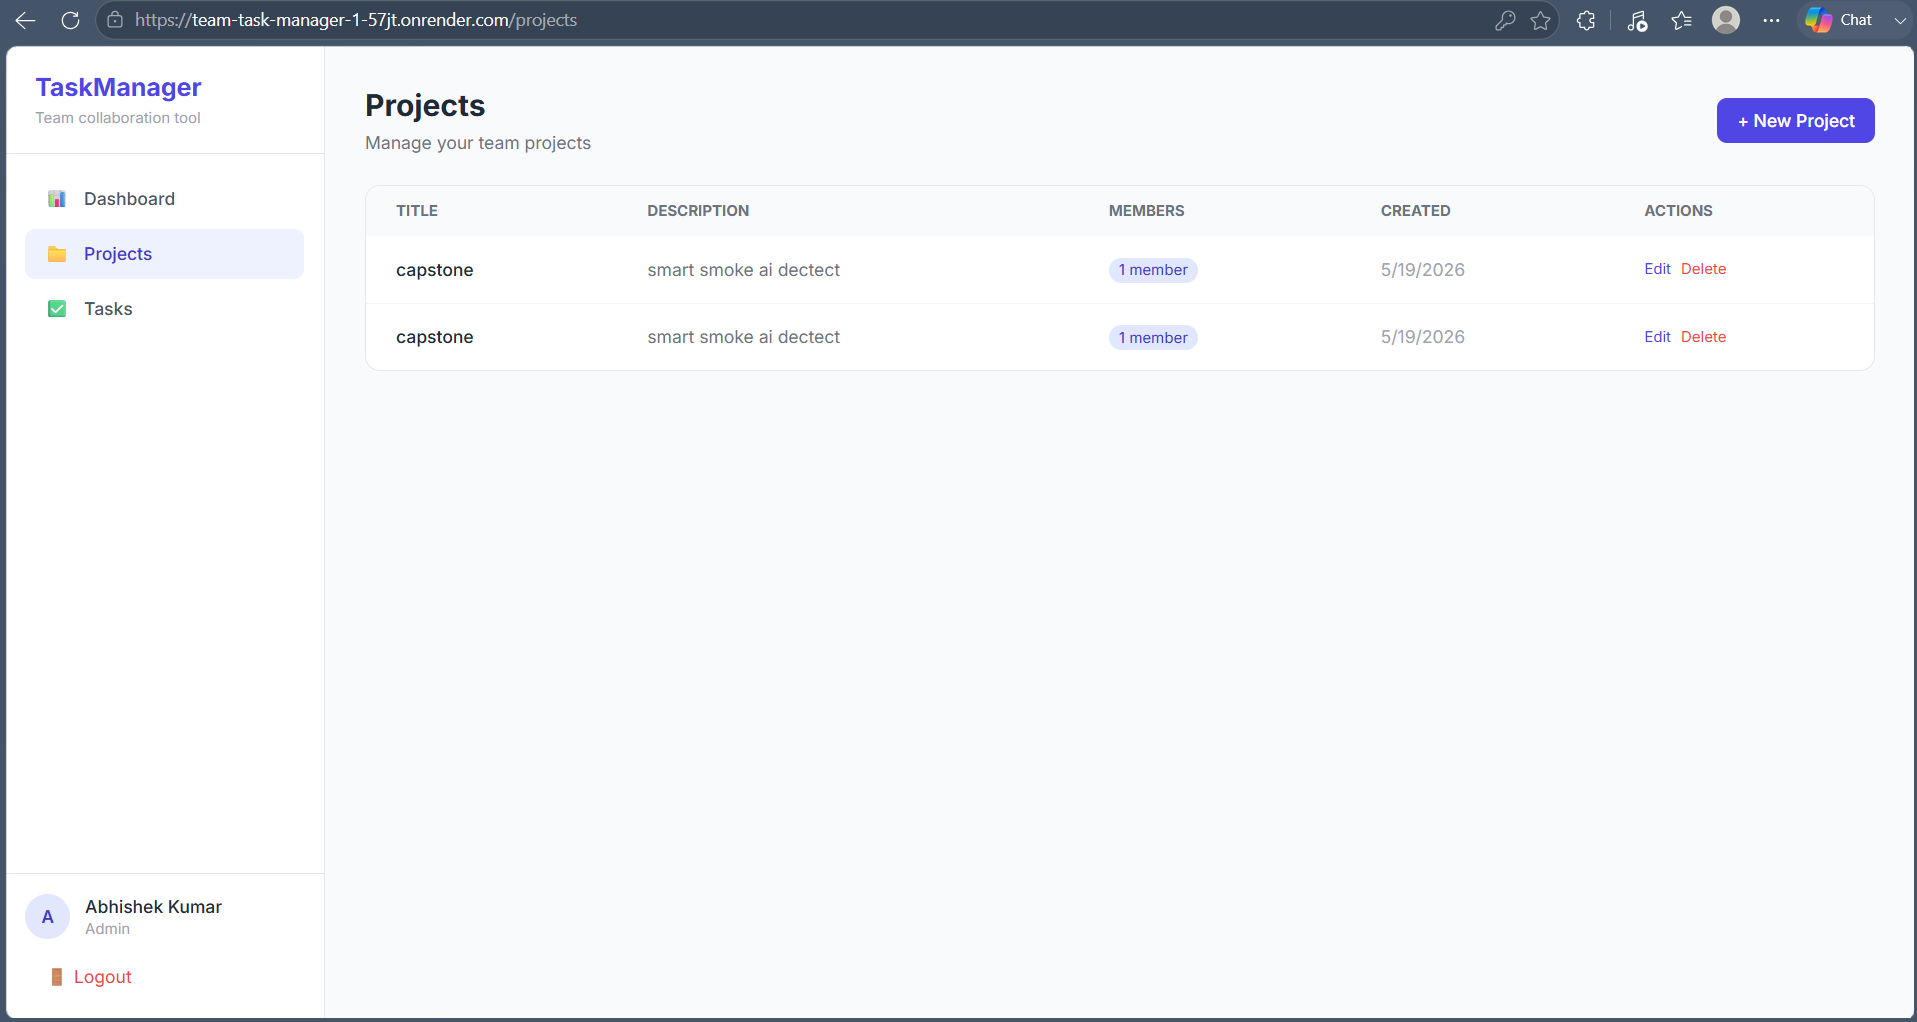This screenshot has width=1917, height=1022.
Task: Click CREATED column header
Action: 1415,211
